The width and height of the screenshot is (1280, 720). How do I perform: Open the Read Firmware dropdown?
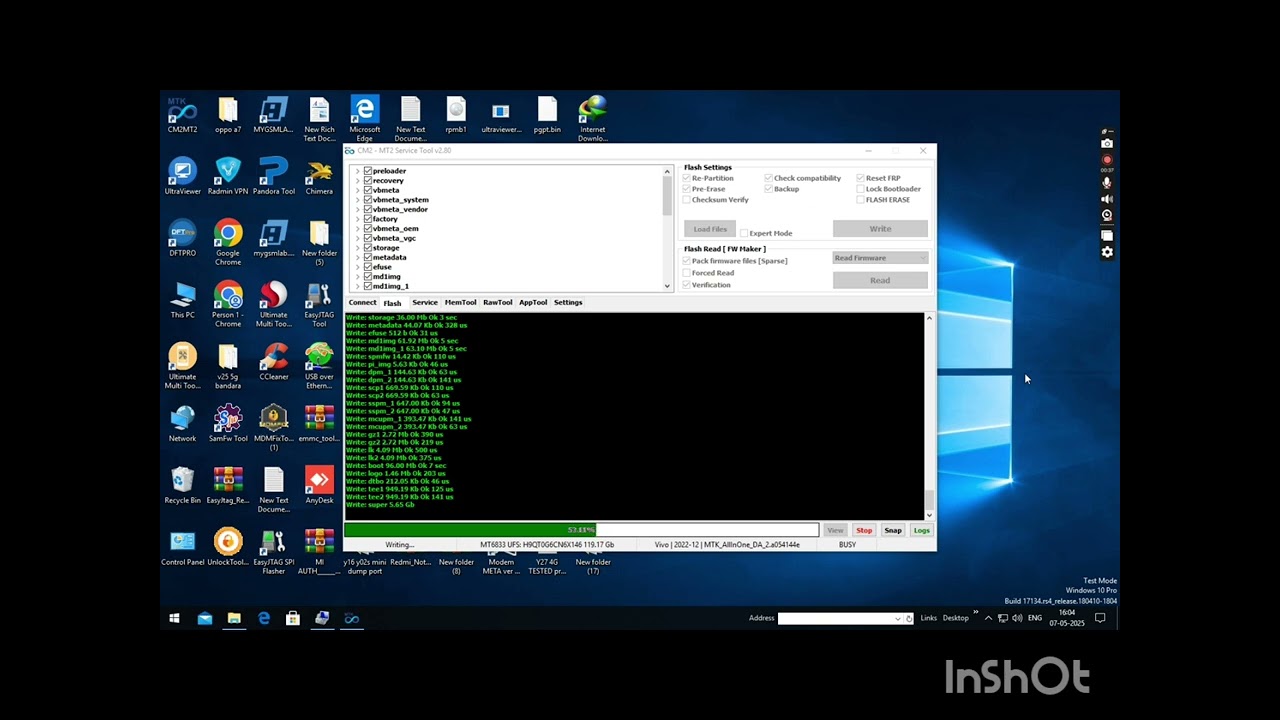880,258
